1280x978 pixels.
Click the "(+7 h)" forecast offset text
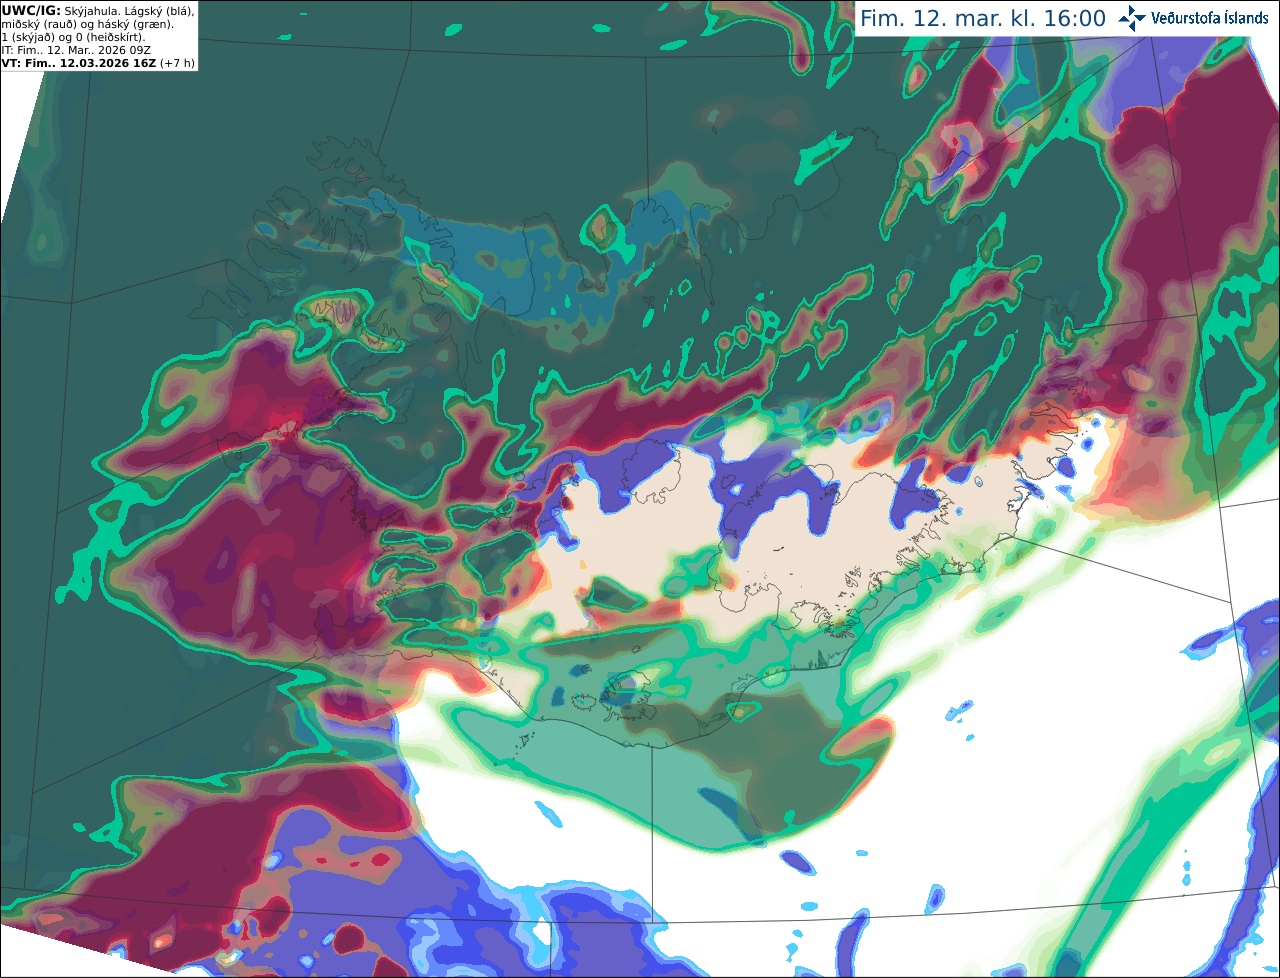click(177, 62)
